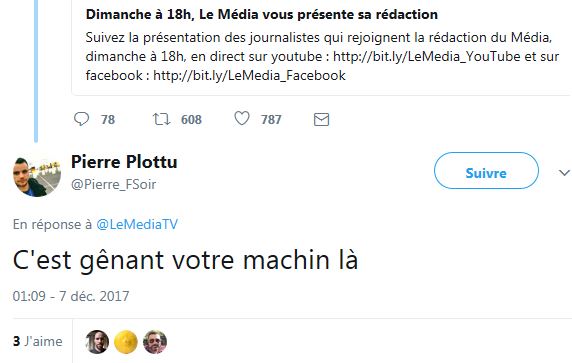Open the 3 J'aime likes list
This screenshot has width=572, height=363.
(38, 341)
